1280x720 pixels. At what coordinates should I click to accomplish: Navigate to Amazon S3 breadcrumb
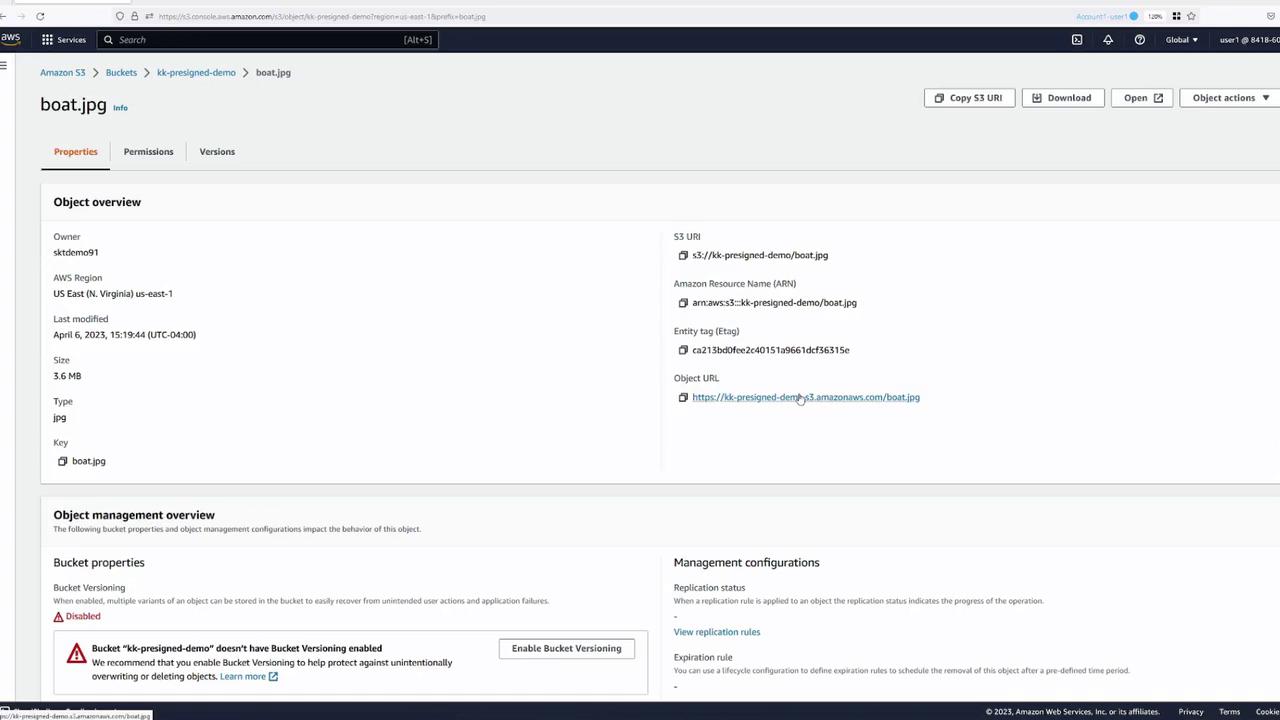tap(63, 72)
